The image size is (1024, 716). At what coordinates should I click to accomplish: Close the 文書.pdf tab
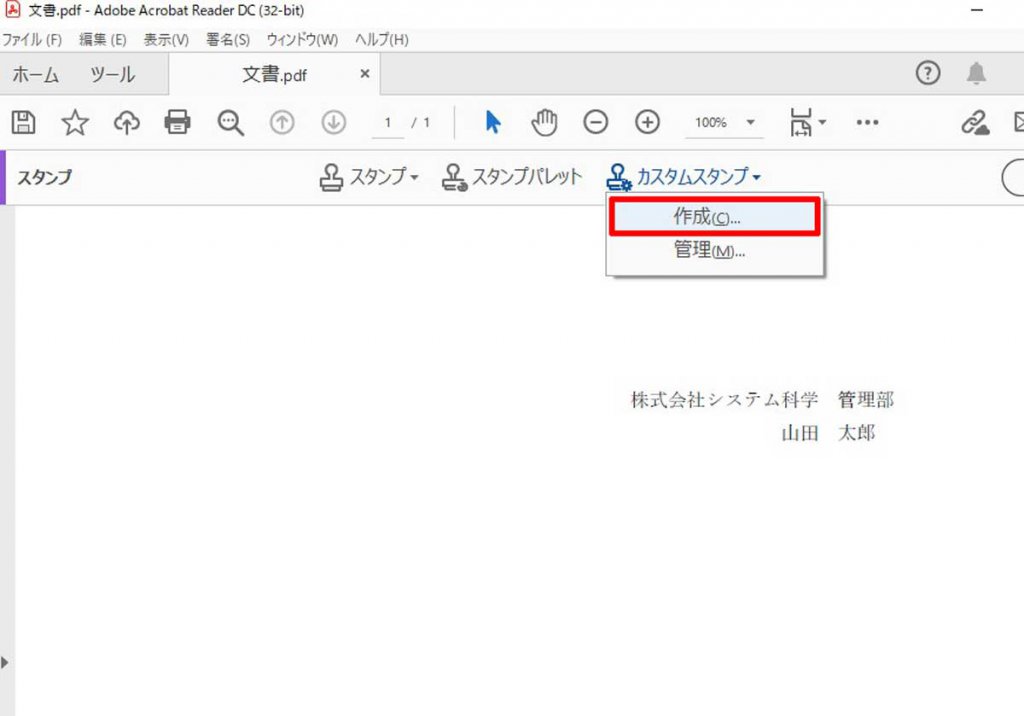(365, 74)
